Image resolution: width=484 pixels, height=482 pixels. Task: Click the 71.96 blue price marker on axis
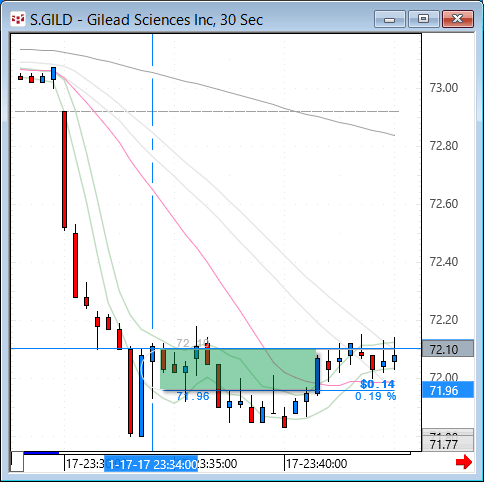coord(448,390)
